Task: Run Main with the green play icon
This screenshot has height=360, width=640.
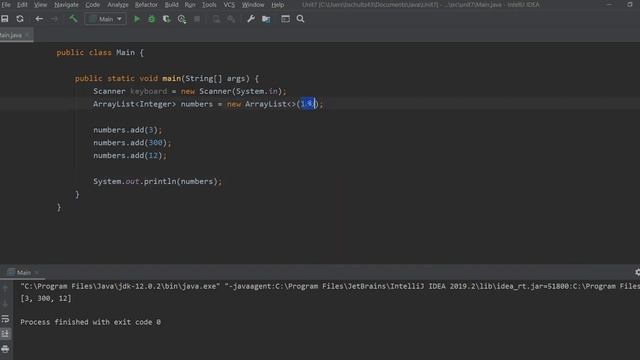Action: pyautogui.click(x=137, y=19)
